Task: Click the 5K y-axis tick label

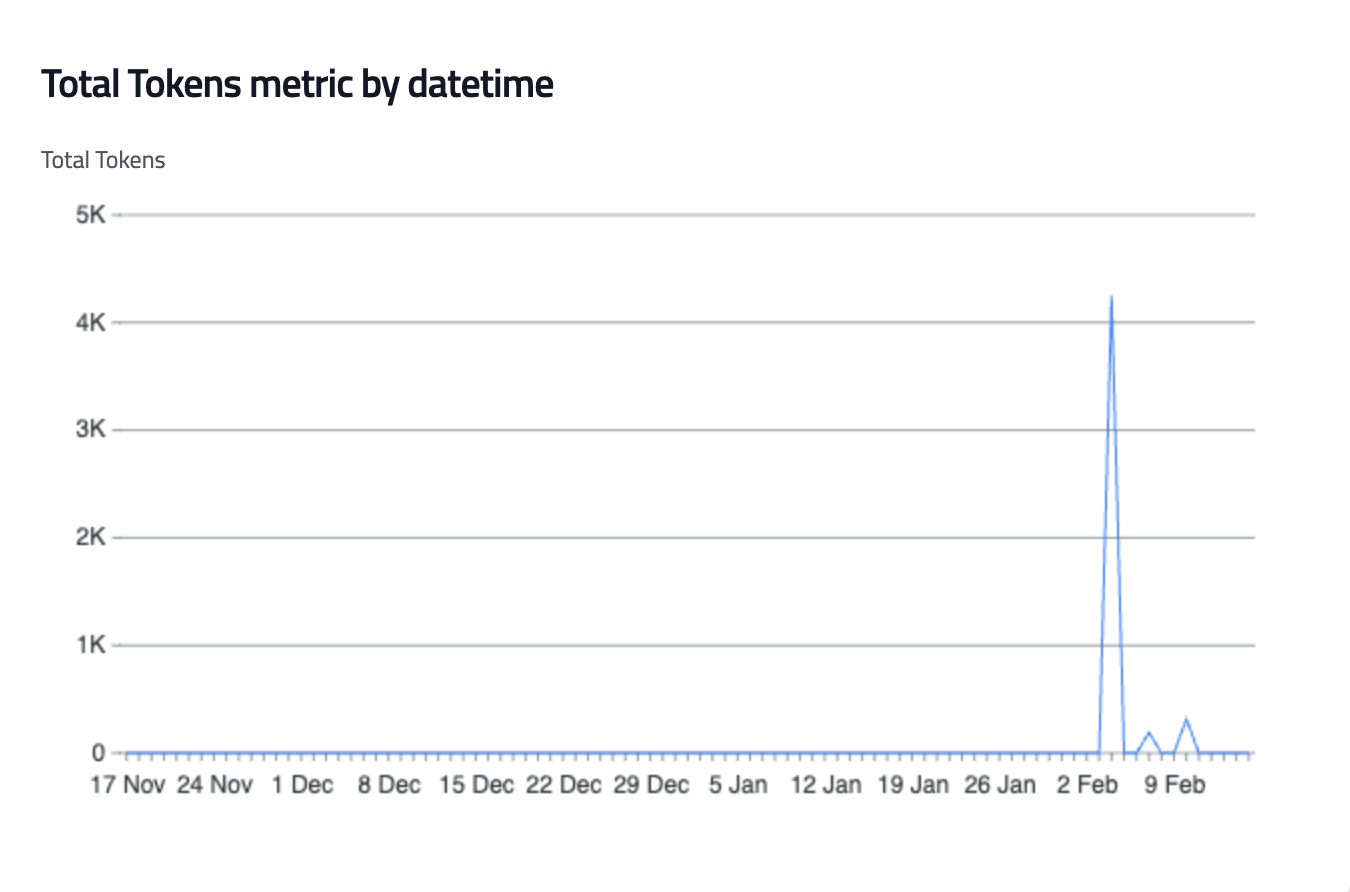Action: click(91, 215)
